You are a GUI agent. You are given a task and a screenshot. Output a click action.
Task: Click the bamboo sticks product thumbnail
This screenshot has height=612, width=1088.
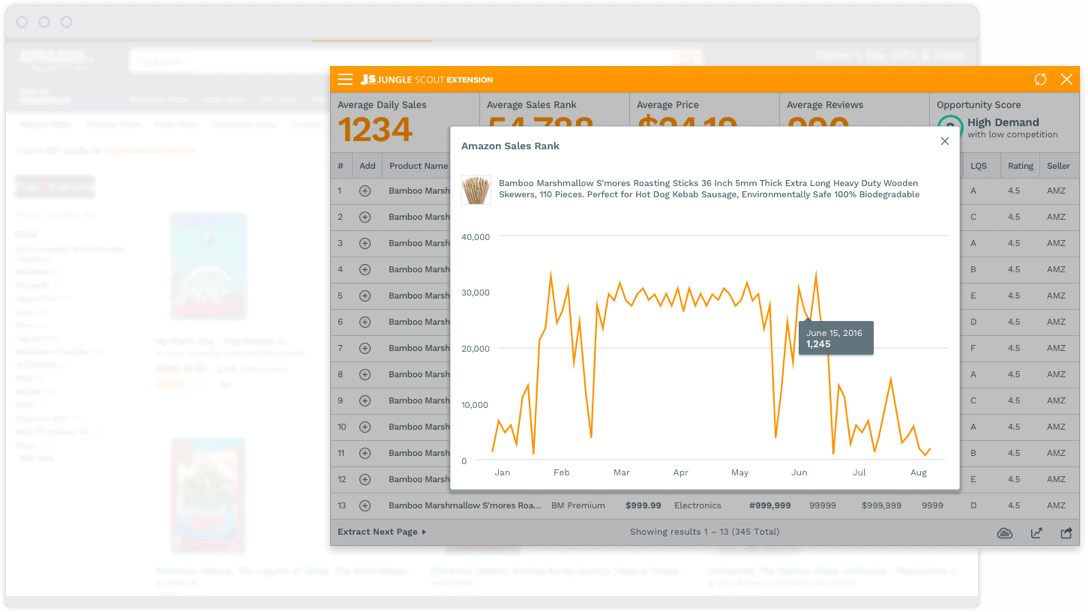point(476,189)
